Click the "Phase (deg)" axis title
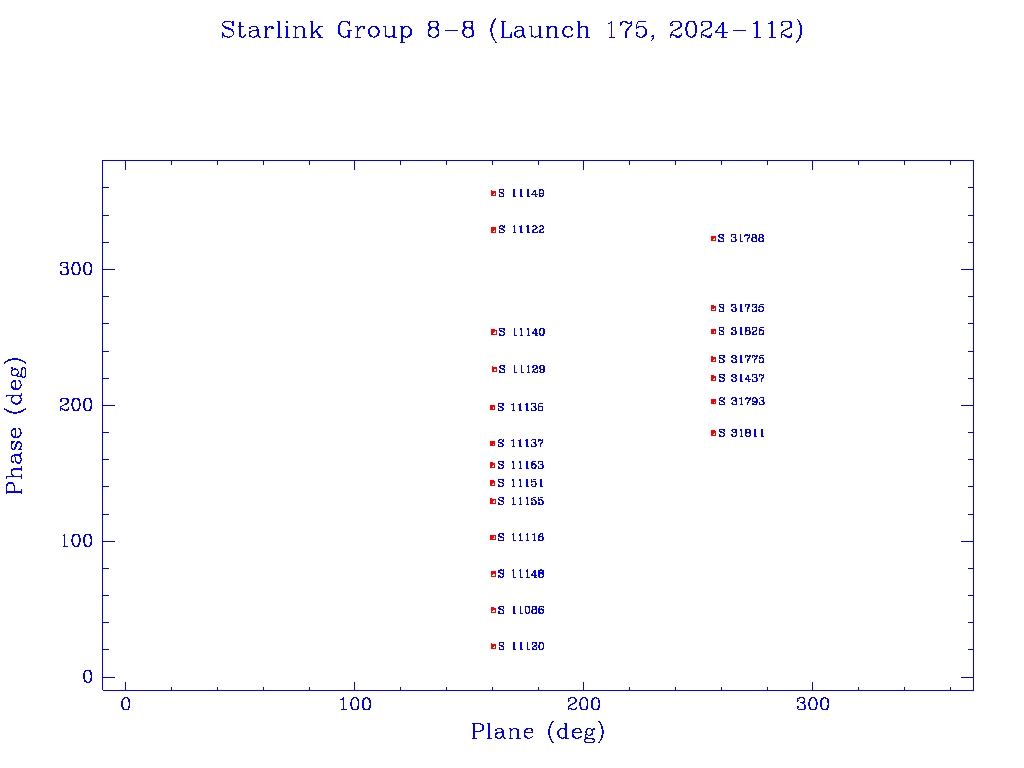1024x768 pixels. click(14, 425)
